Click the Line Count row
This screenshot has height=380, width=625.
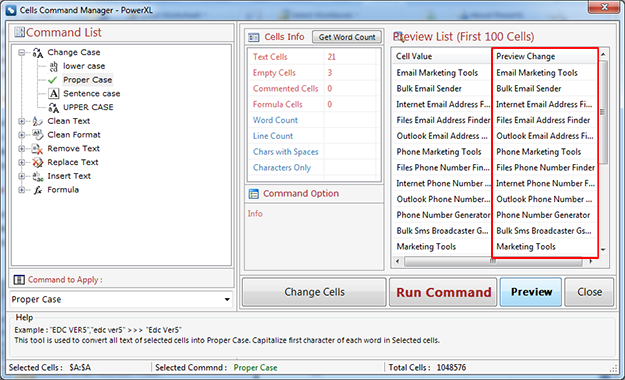(x=313, y=136)
